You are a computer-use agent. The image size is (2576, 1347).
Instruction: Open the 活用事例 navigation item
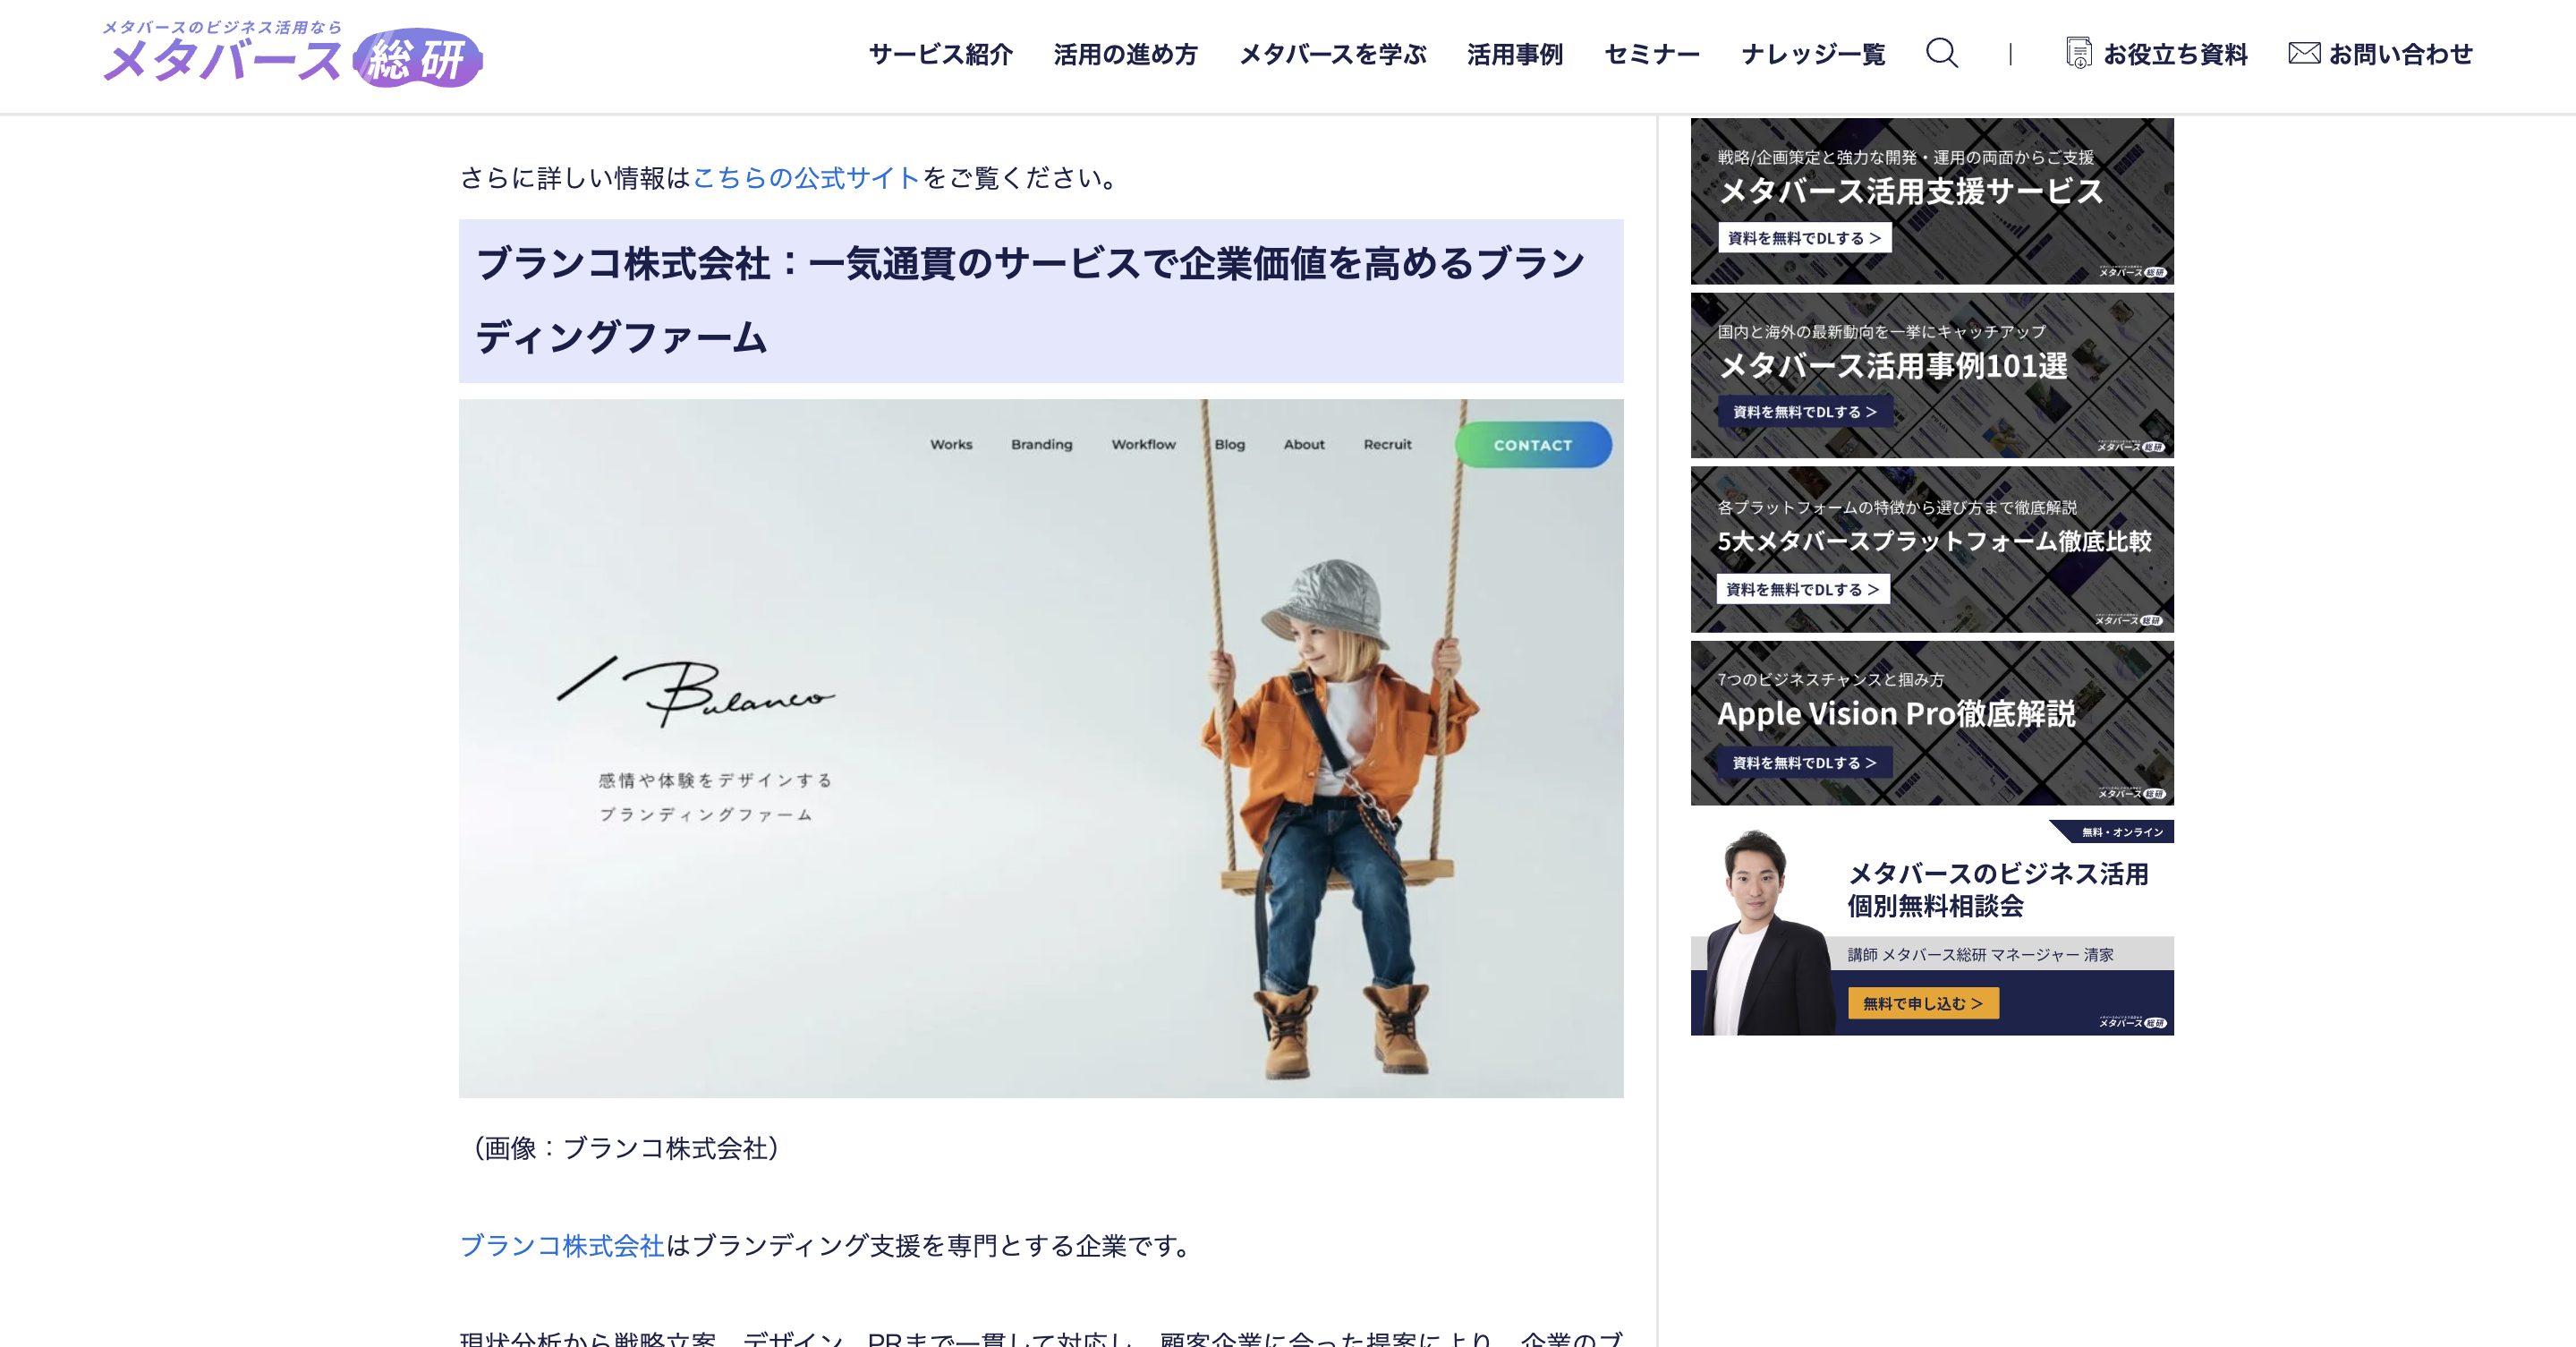coord(1514,54)
